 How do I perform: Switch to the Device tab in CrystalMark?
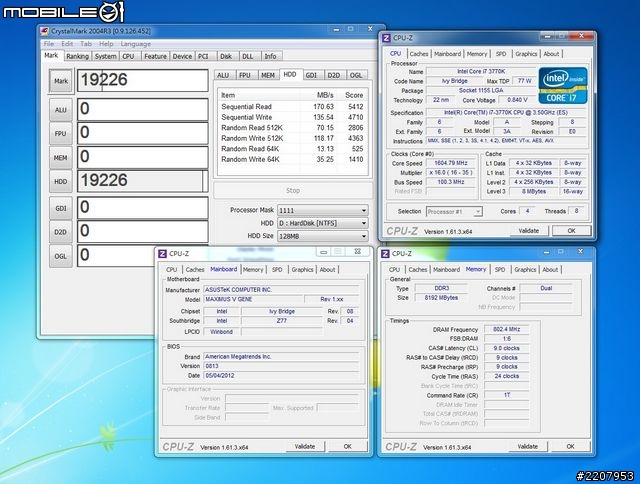click(182, 56)
